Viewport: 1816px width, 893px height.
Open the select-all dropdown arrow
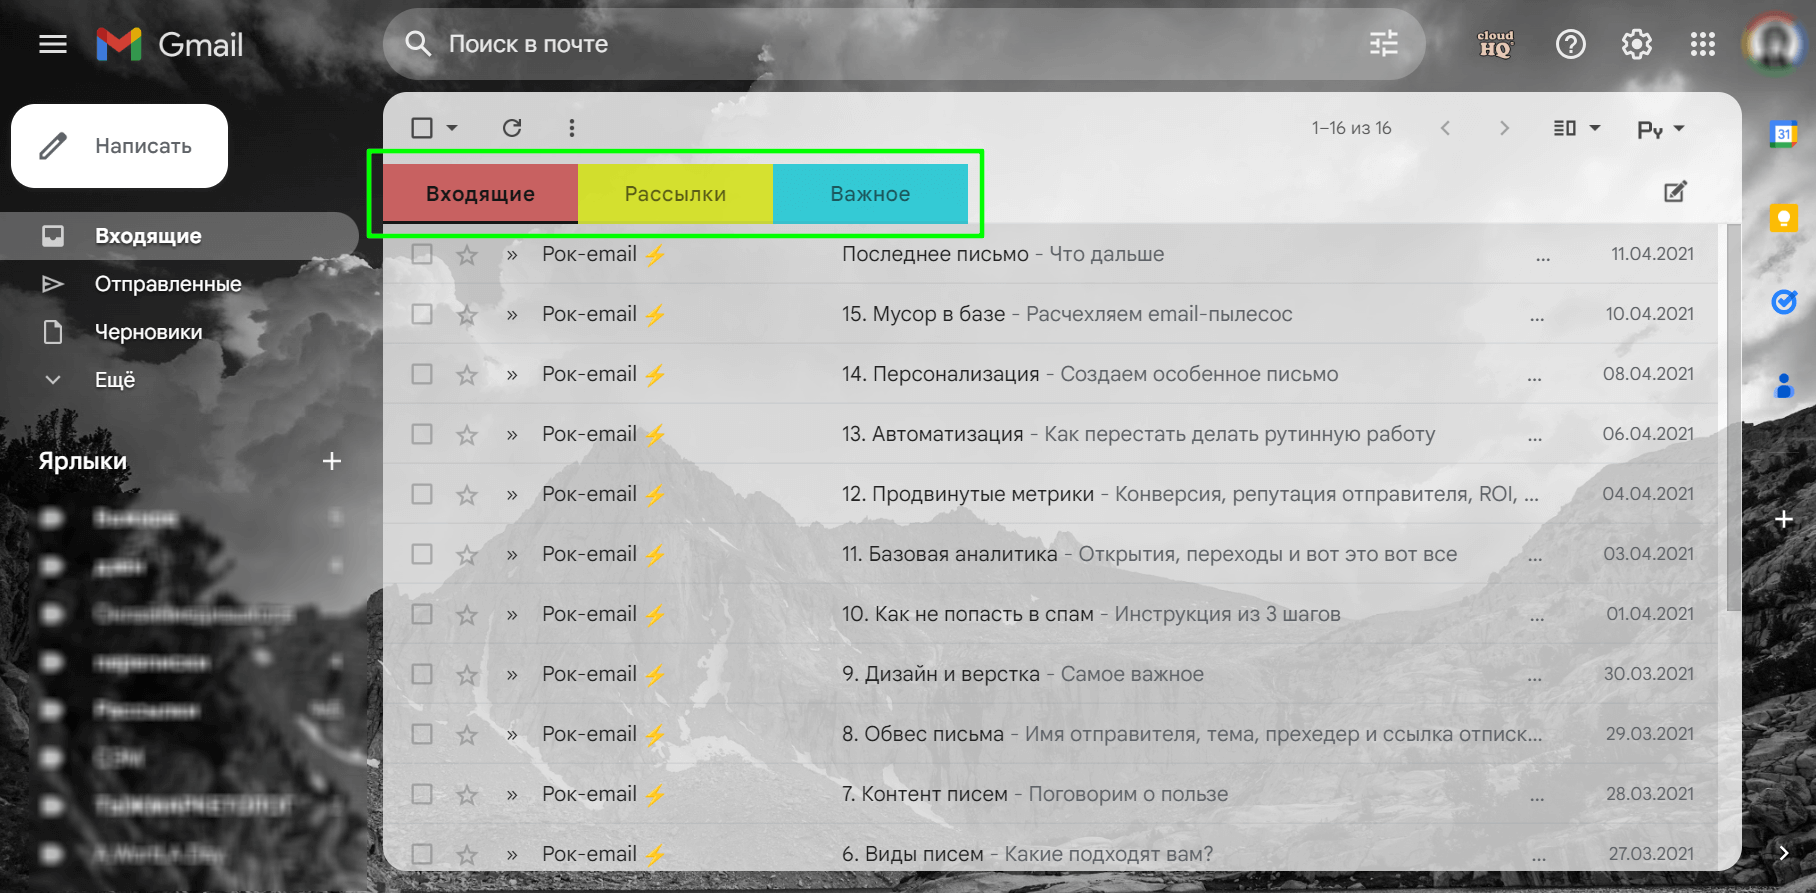click(x=452, y=128)
